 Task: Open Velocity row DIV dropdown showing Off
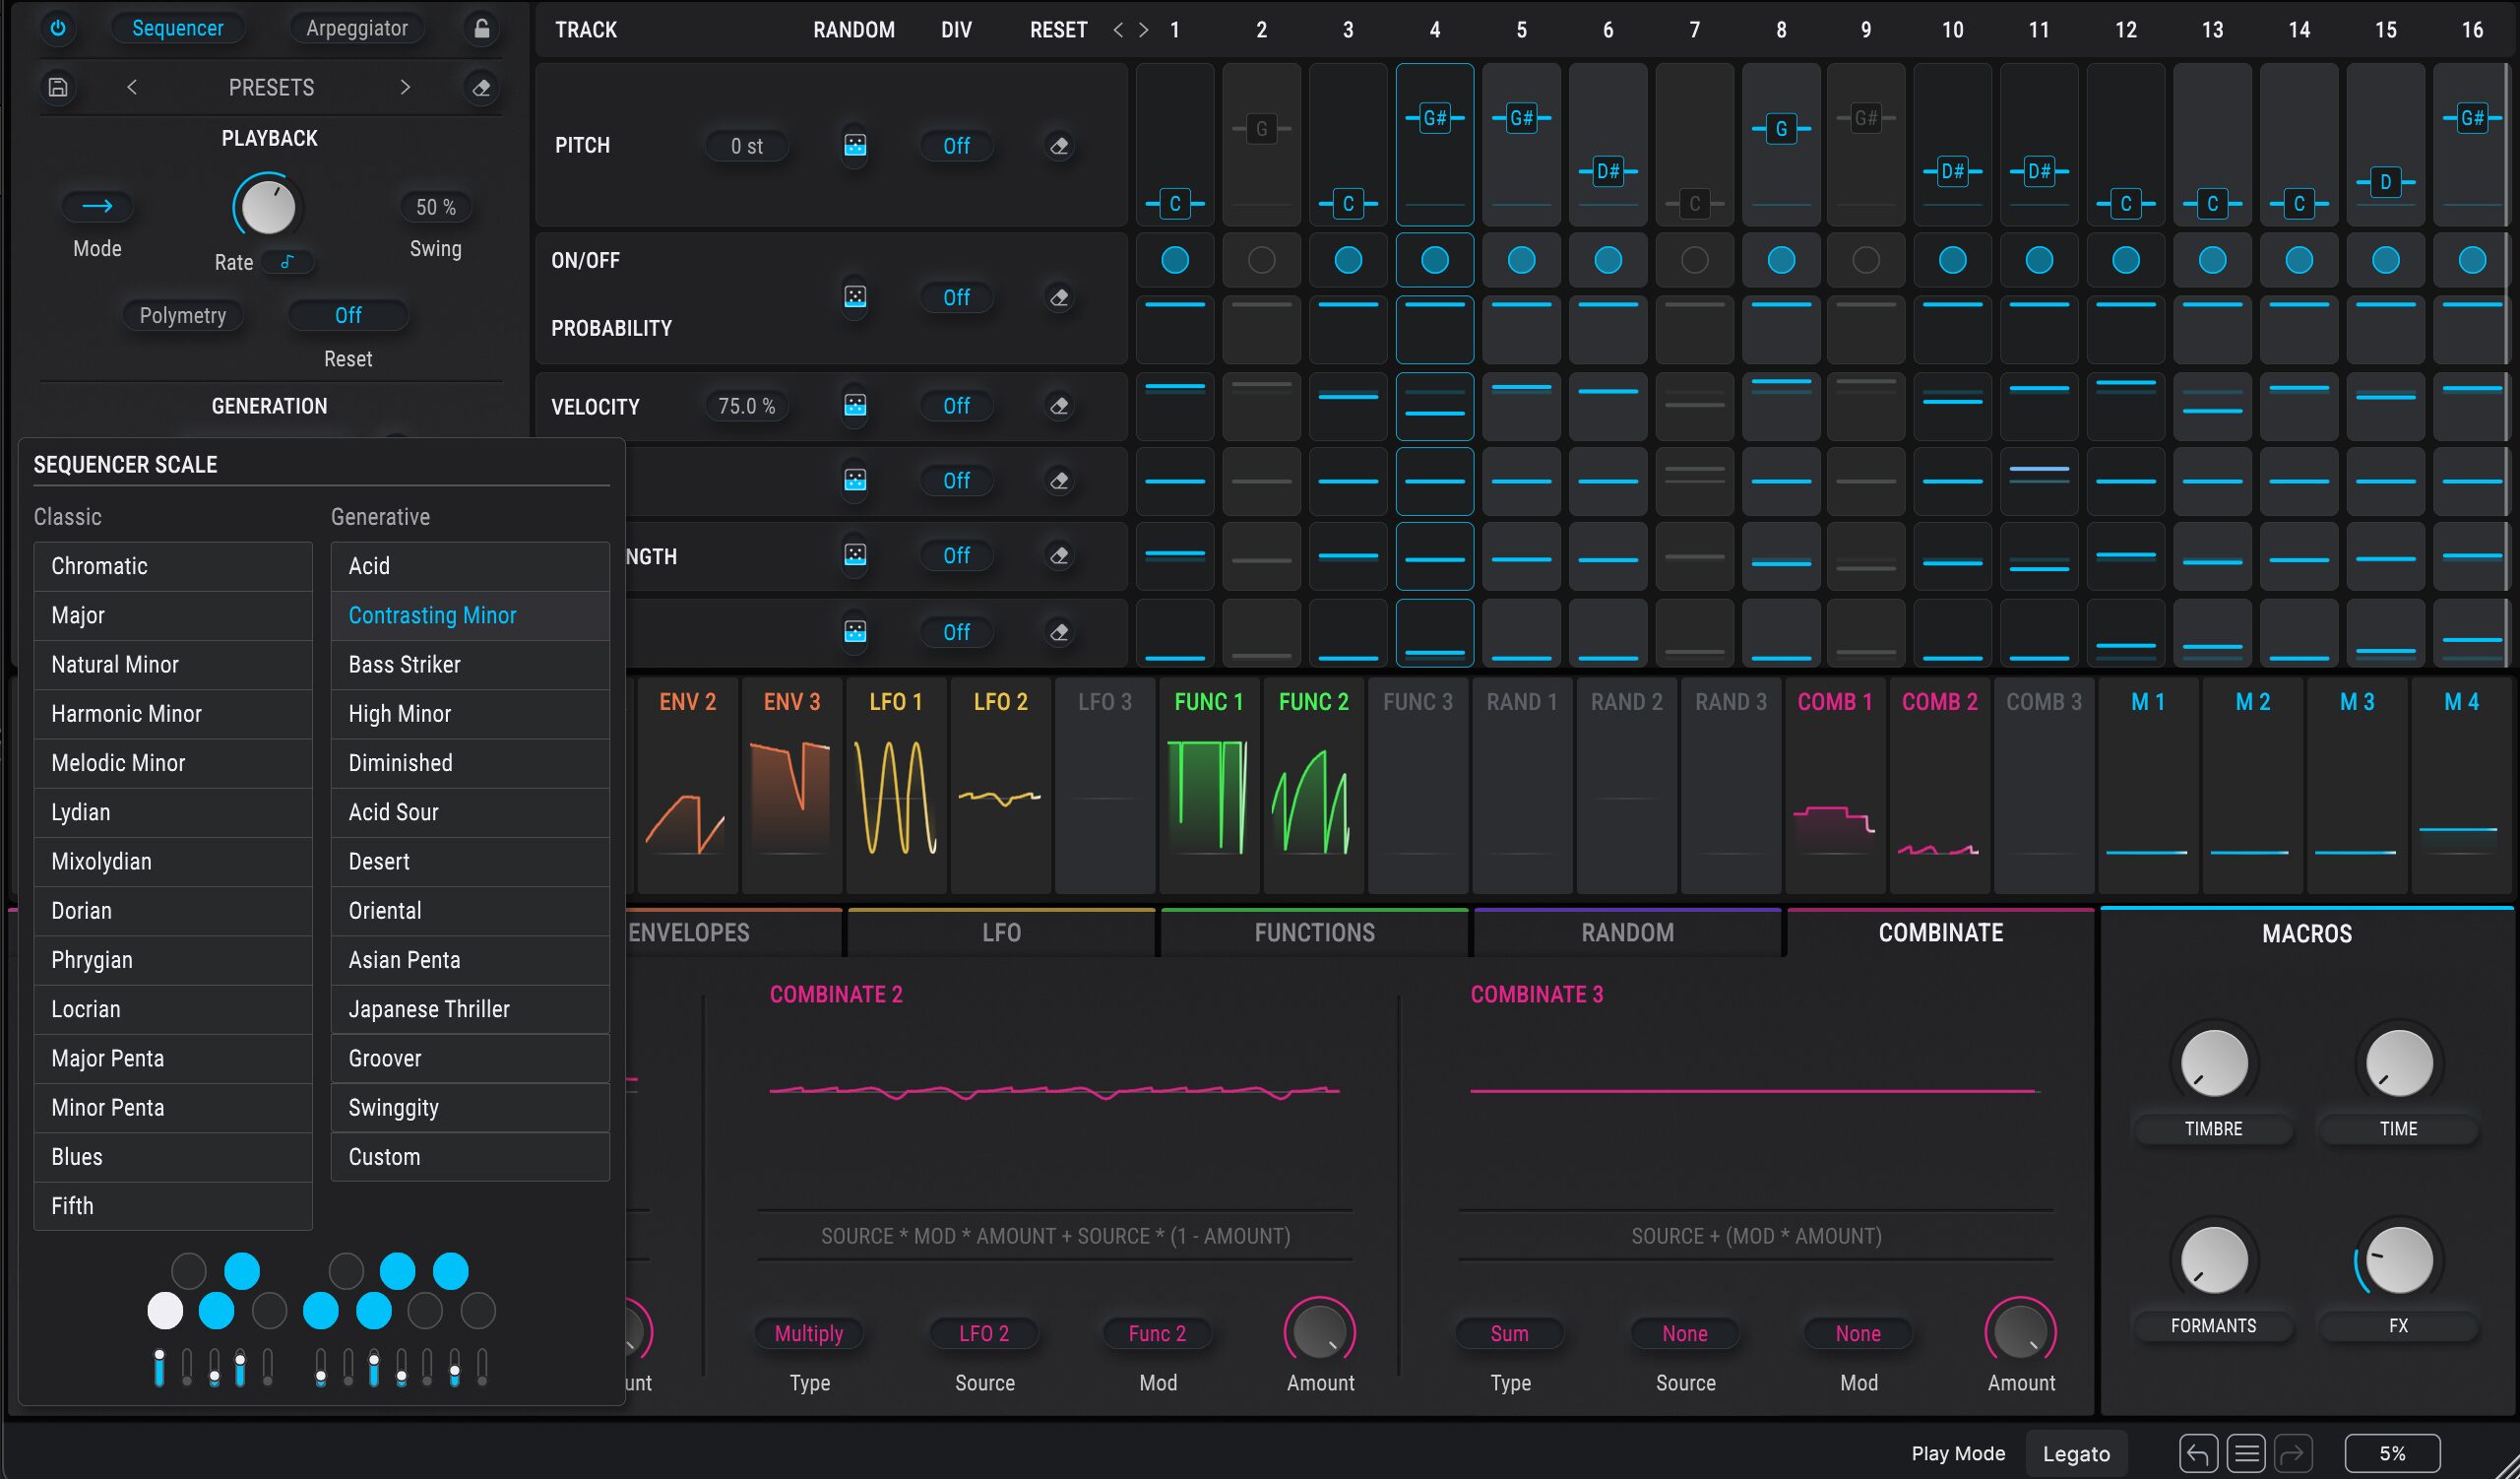pos(956,406)
